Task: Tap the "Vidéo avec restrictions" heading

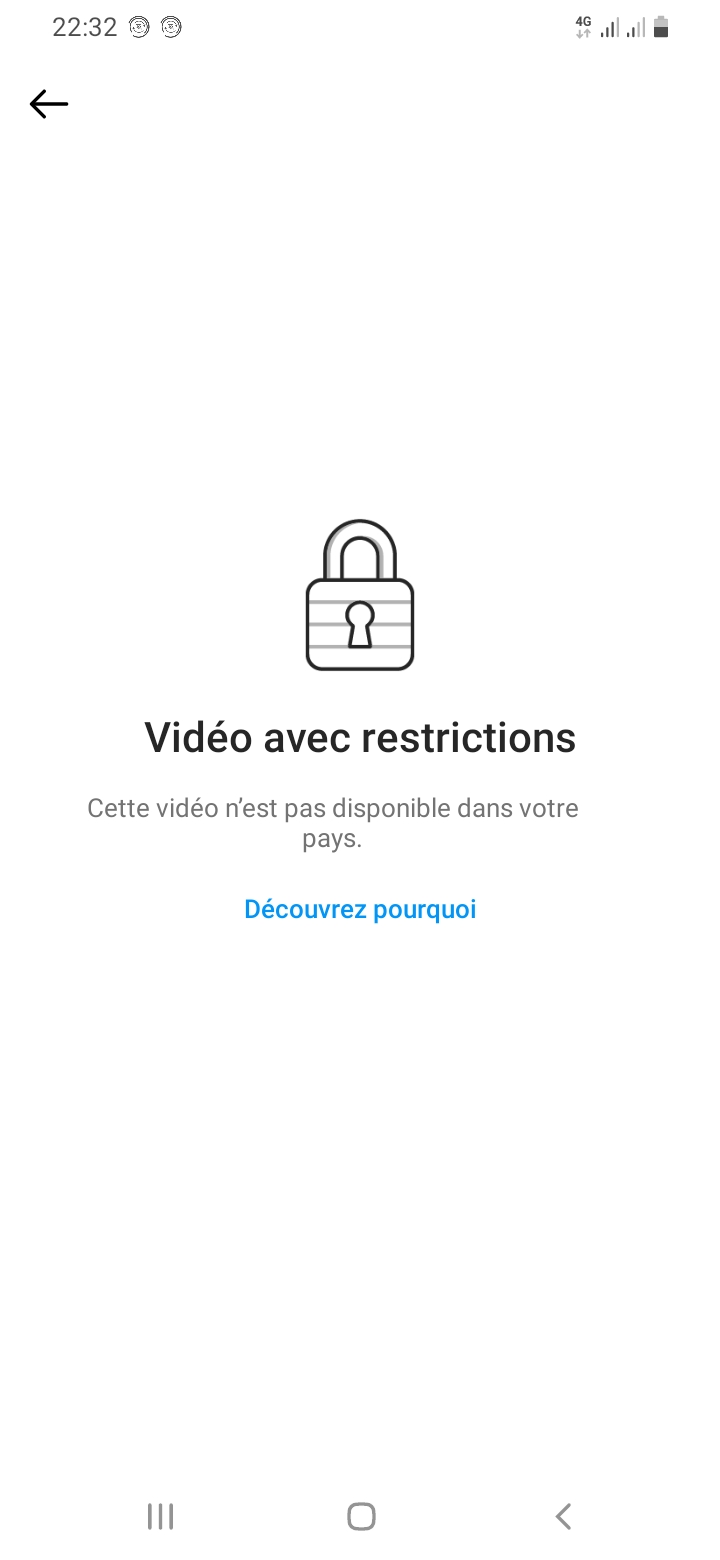Action: pos(360,738)
